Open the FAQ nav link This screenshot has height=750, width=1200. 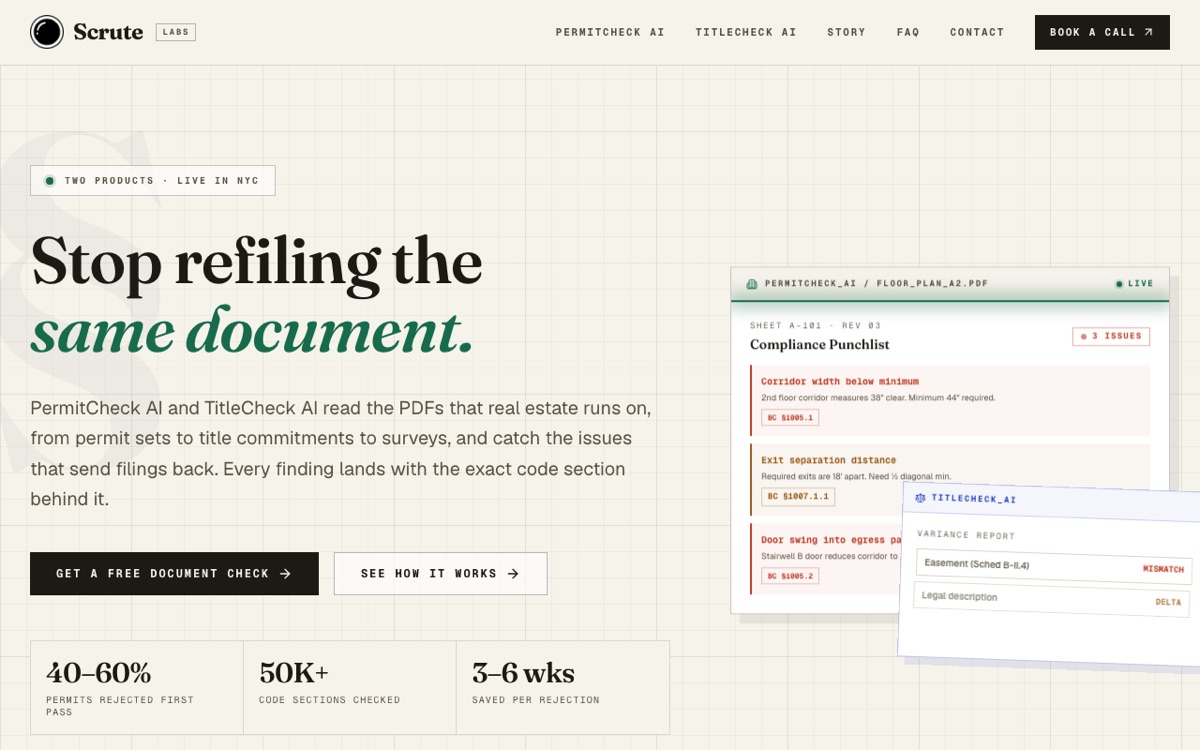(x=908, y=32)
